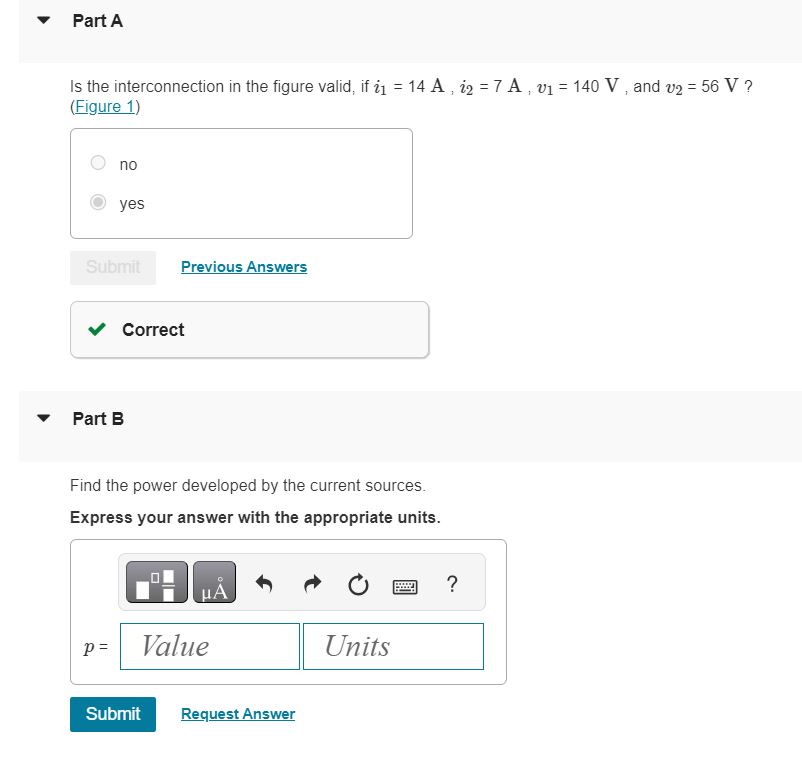Click the help question mark icon
The width and height of the screenshot is (802, 761).
coord(452,585)
